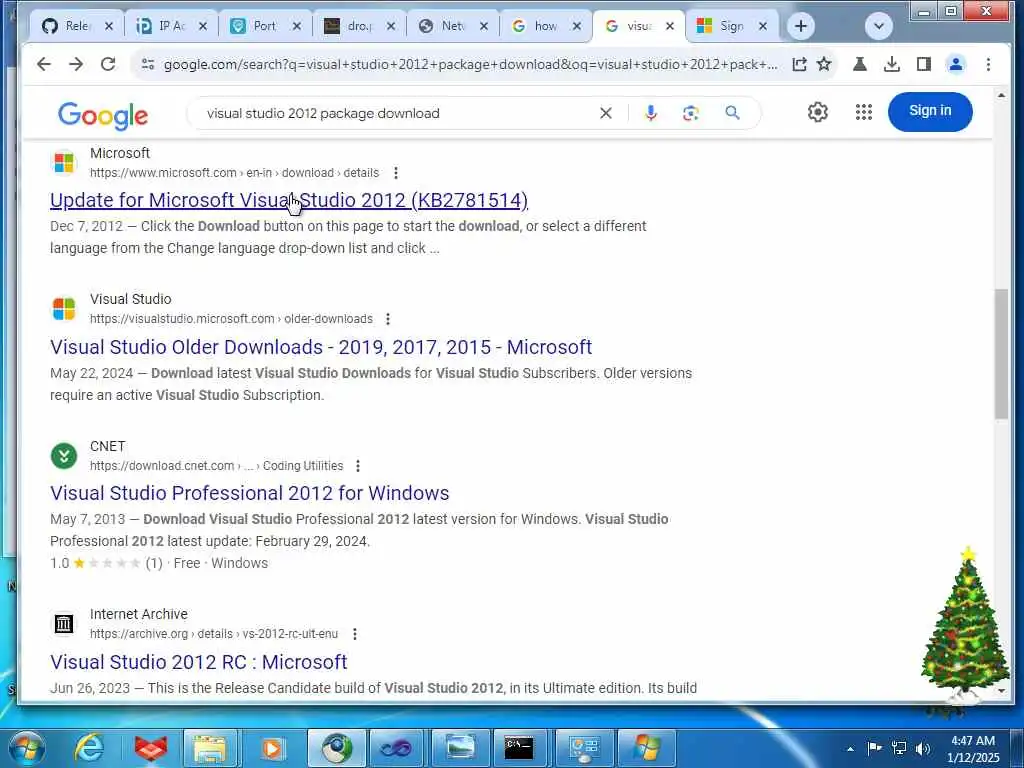Clear the Google search box
Screen dimensions: 1024x768
click(x=605, y=113)
